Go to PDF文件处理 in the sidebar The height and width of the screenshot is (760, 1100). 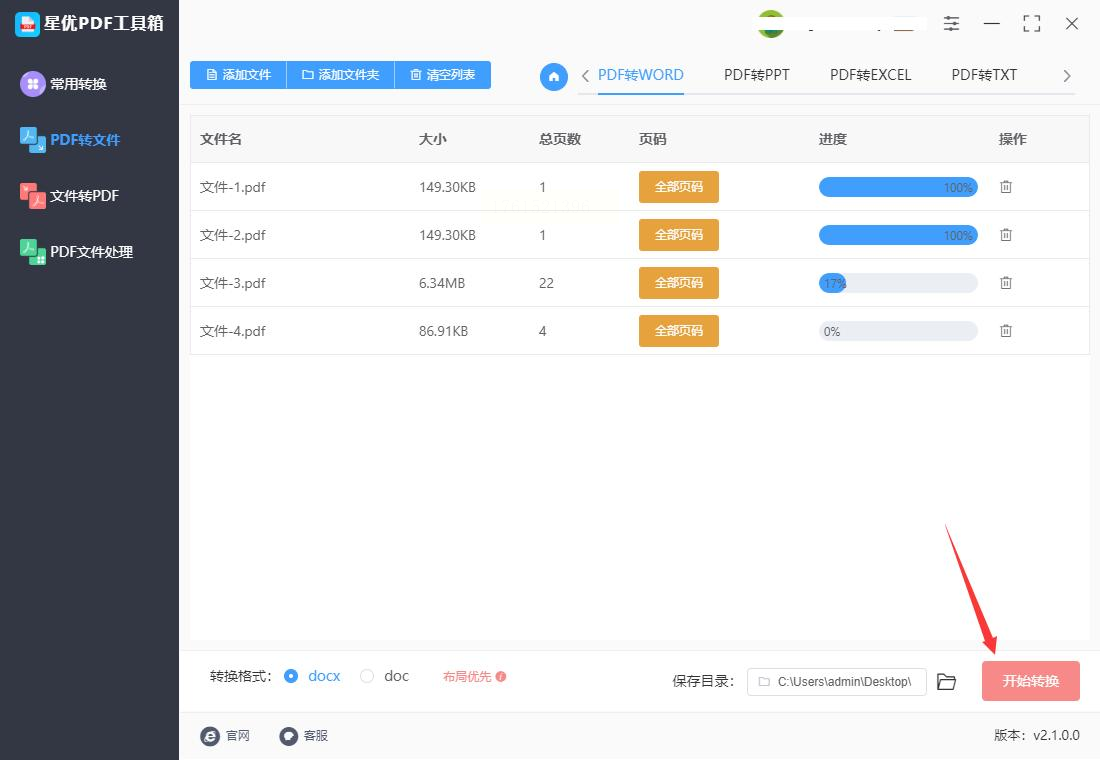coord(76,252)
